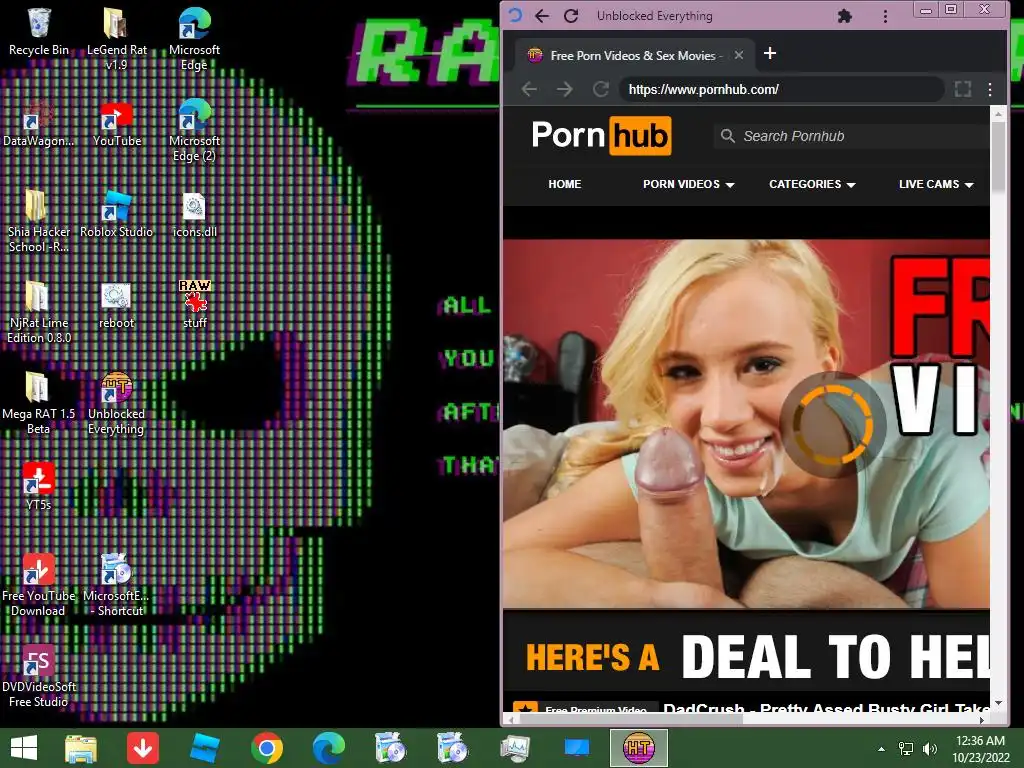The image size is (1024, 768).
Task: Select the stuff archive icon on desktop
Action: (x=194, y=304)
